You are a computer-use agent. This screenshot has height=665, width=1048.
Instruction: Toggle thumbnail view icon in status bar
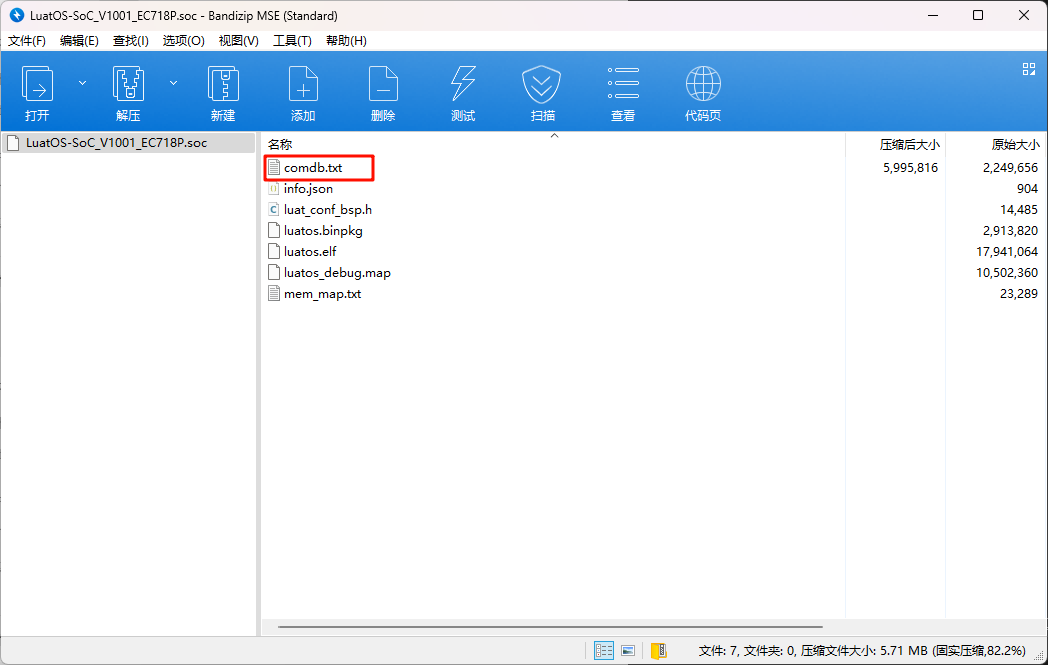tap(628, 650)
